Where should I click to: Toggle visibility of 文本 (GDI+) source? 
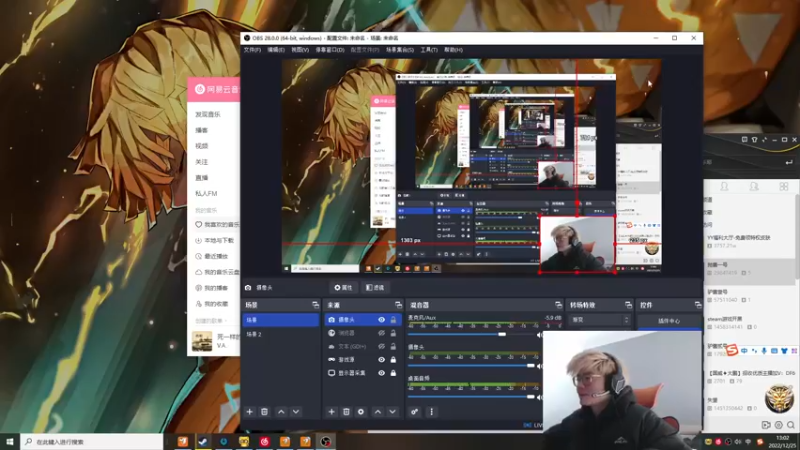coord(381,346)
